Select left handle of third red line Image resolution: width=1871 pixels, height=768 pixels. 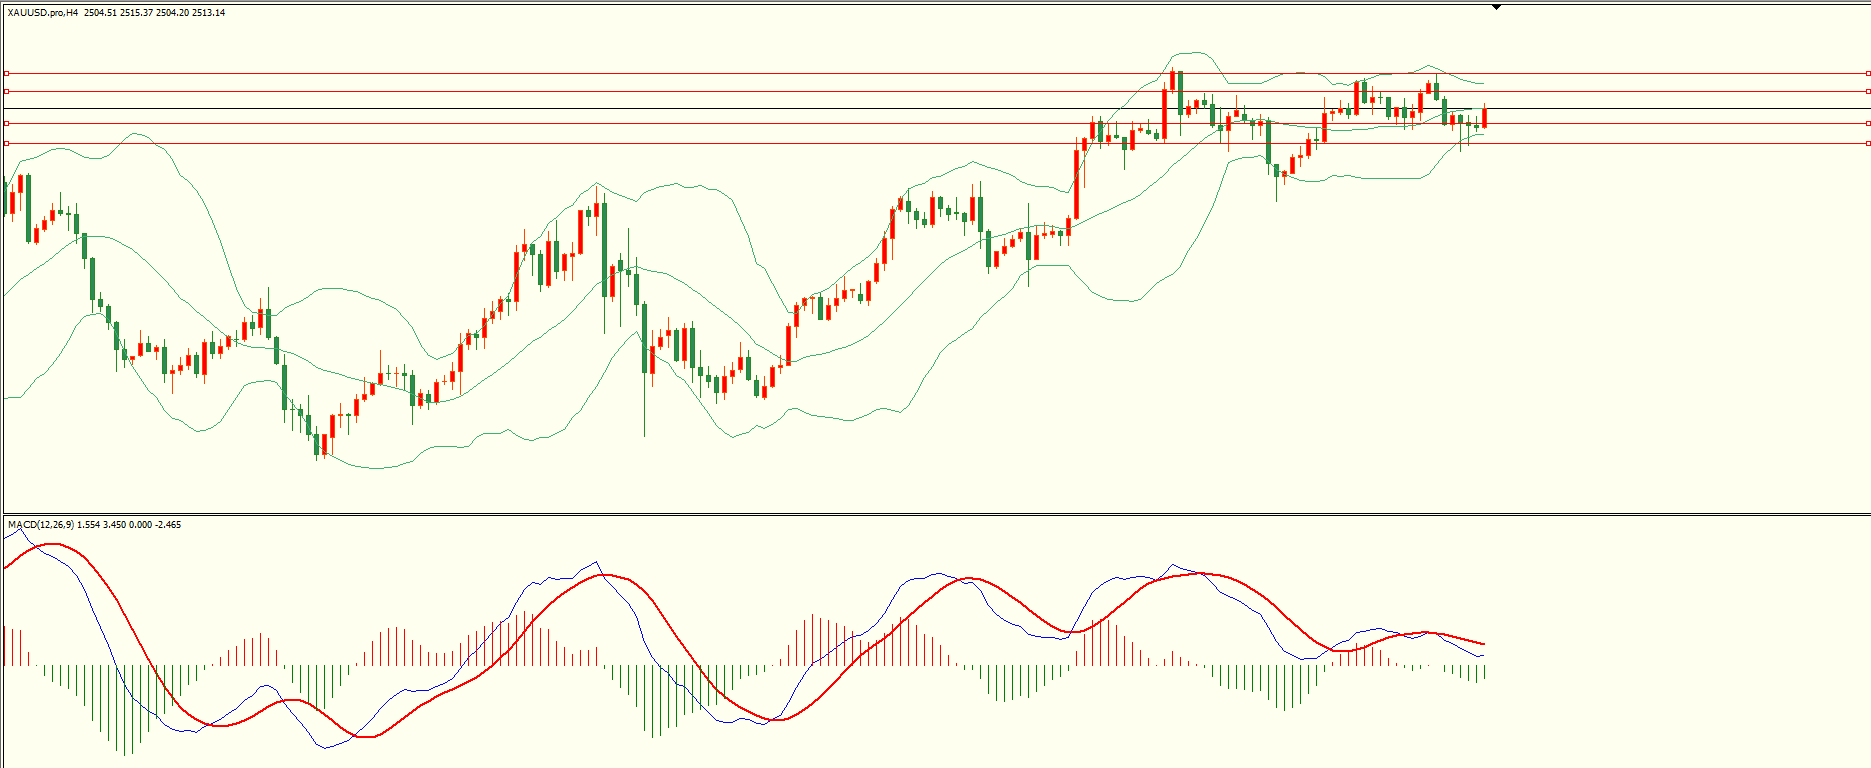[x=6, y=123]
